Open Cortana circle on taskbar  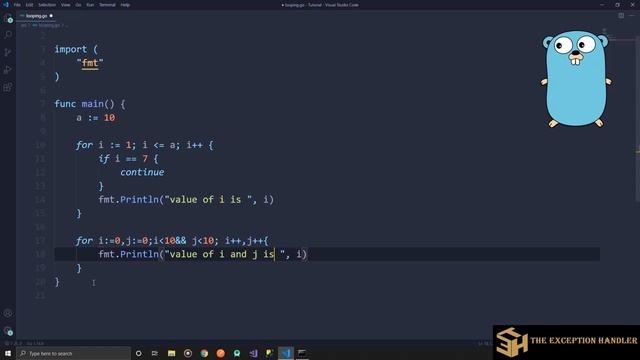pos(138,353)
